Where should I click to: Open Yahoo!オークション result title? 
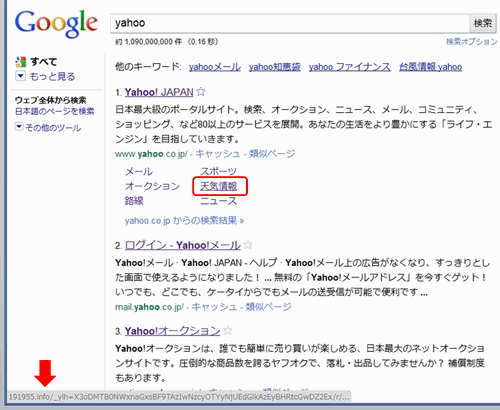(x=172, y=331)
